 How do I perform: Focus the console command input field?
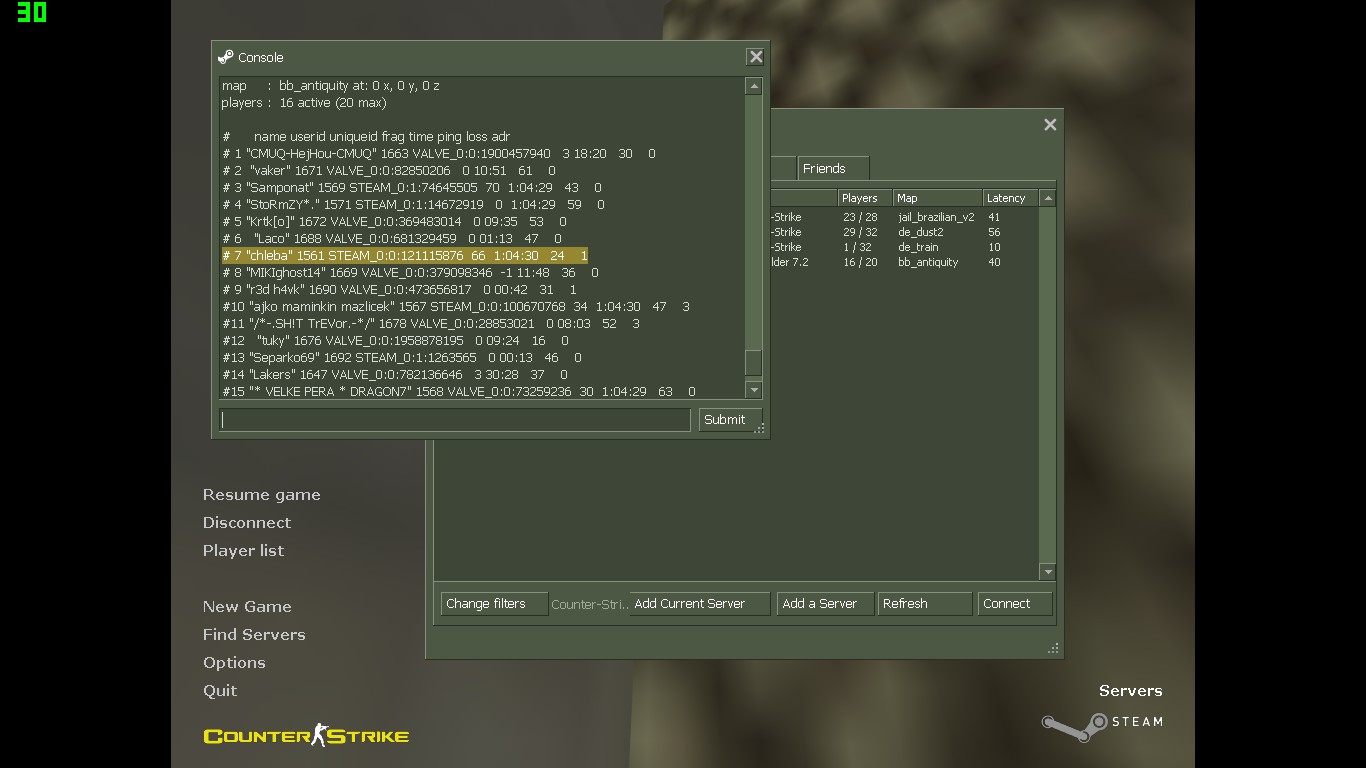point(455,420)
